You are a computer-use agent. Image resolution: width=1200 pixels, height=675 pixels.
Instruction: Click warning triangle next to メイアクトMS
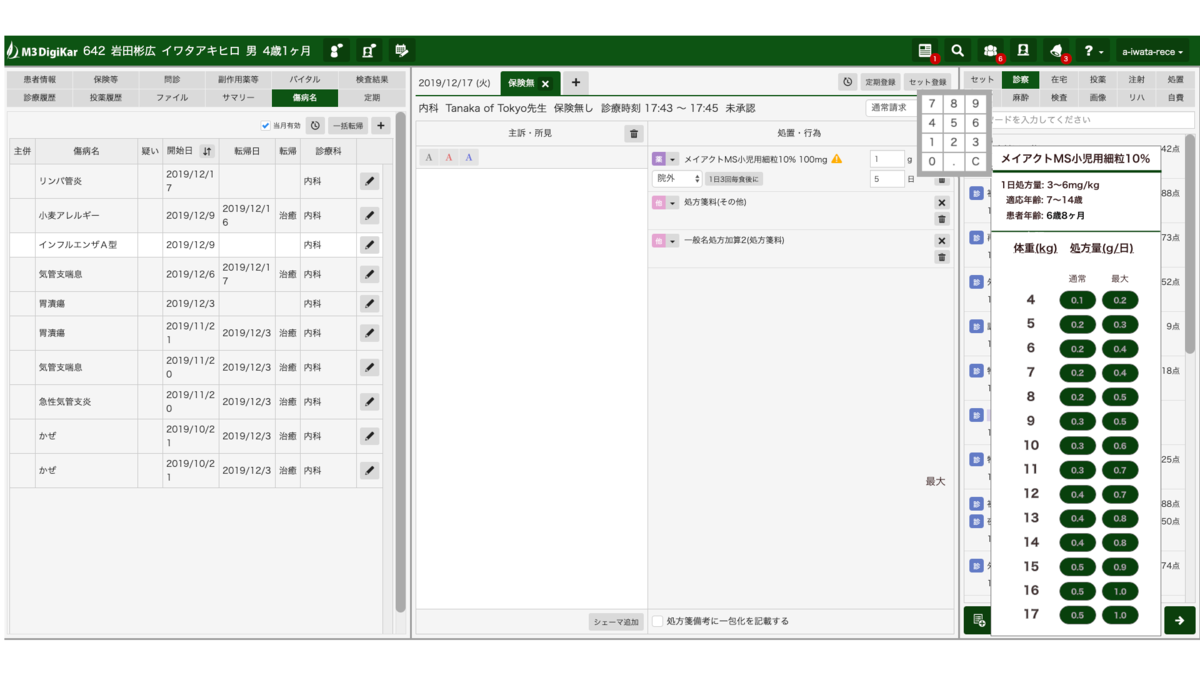click(x=837, y=159)
